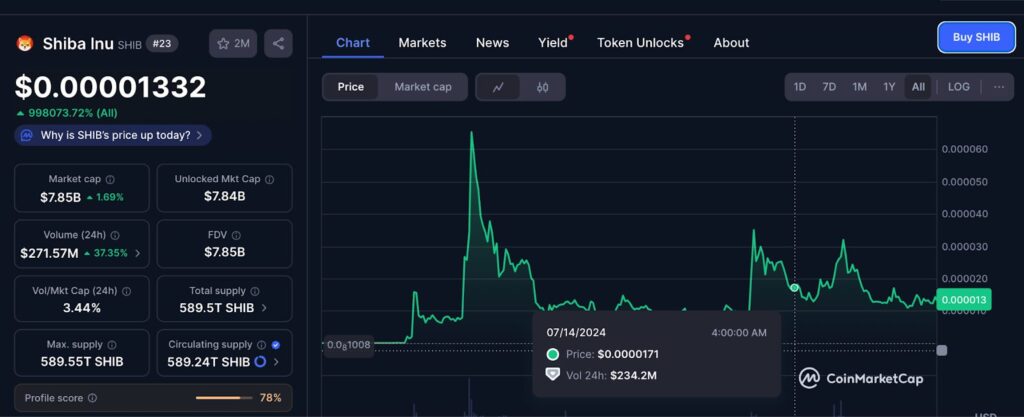
Task: Click the Market cap info icon
Action: pos(110,179)
